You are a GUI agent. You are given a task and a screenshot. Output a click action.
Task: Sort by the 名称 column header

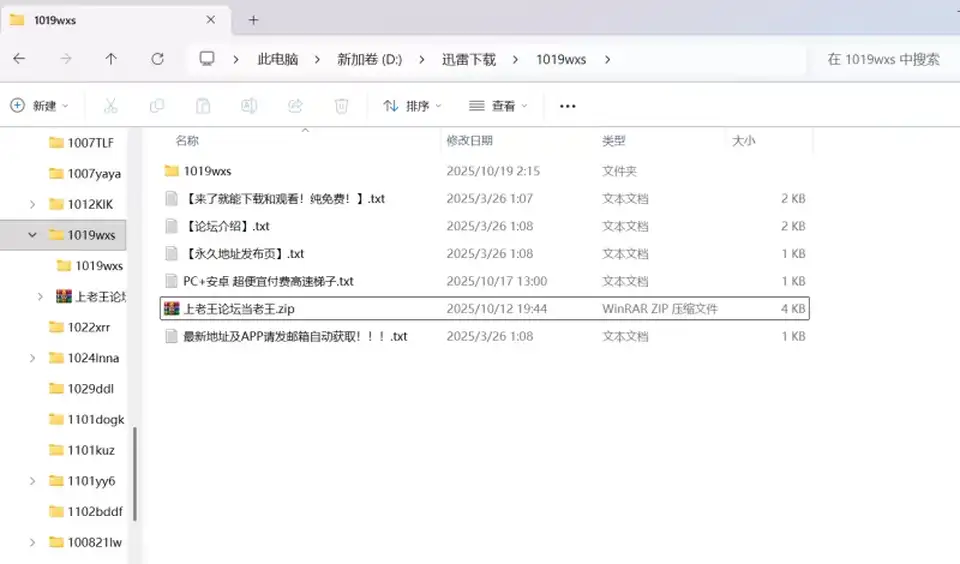187,141
